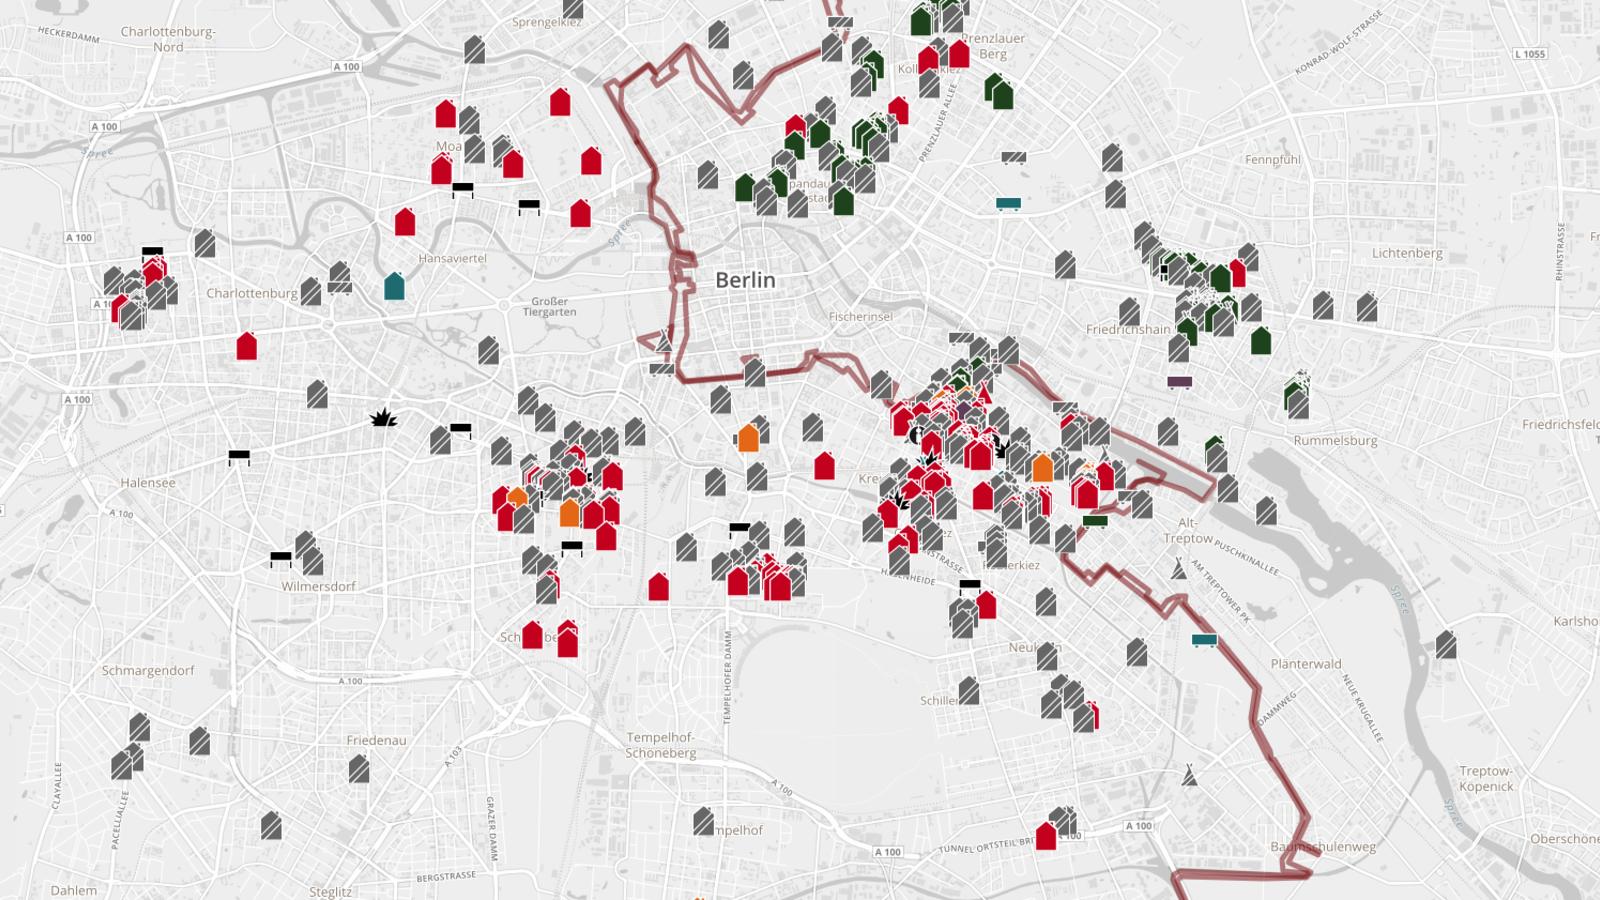Open the tent icon near Alt-Treptow
Screen dimensions: 1600x900
click(x=1180, y=569)
